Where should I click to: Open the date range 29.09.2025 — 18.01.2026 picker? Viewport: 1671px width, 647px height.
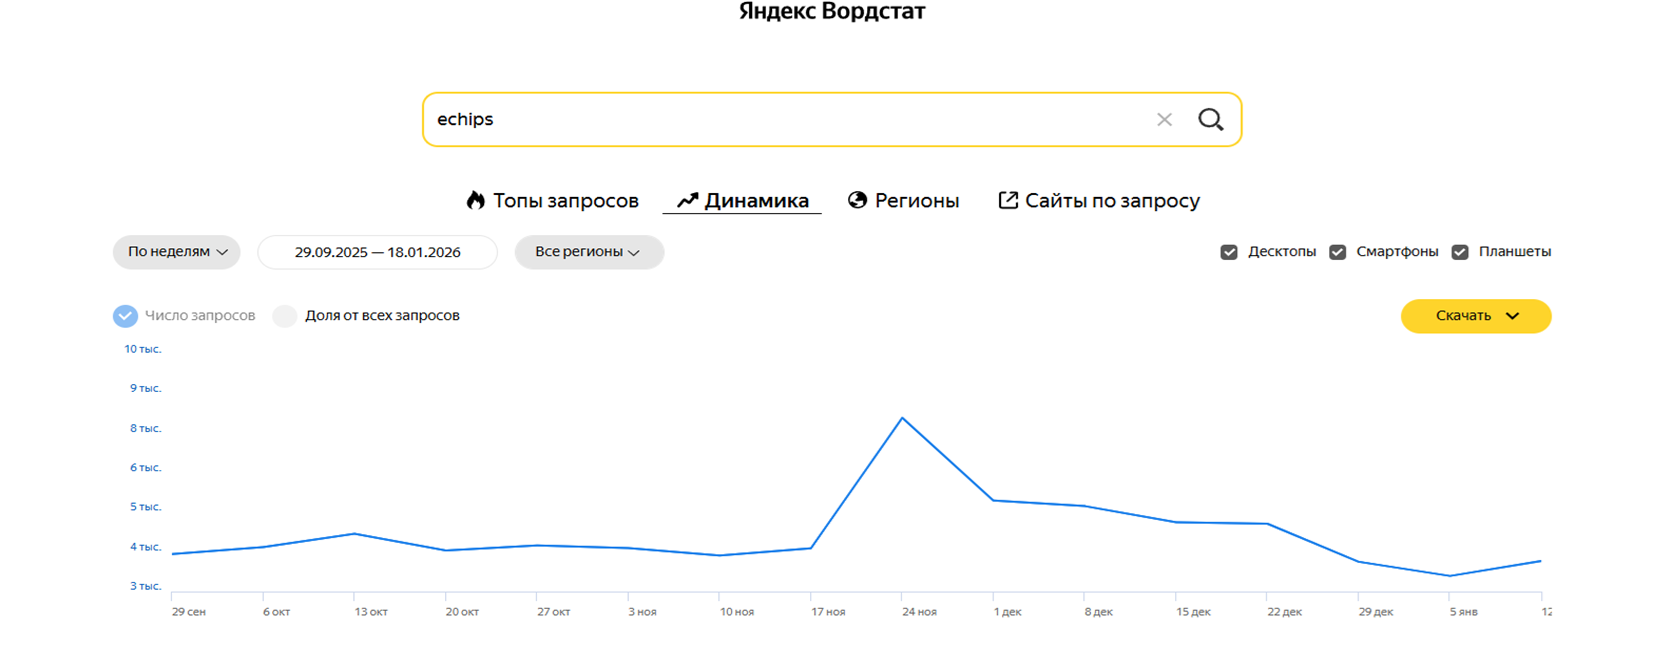click(x=377, y=252)
